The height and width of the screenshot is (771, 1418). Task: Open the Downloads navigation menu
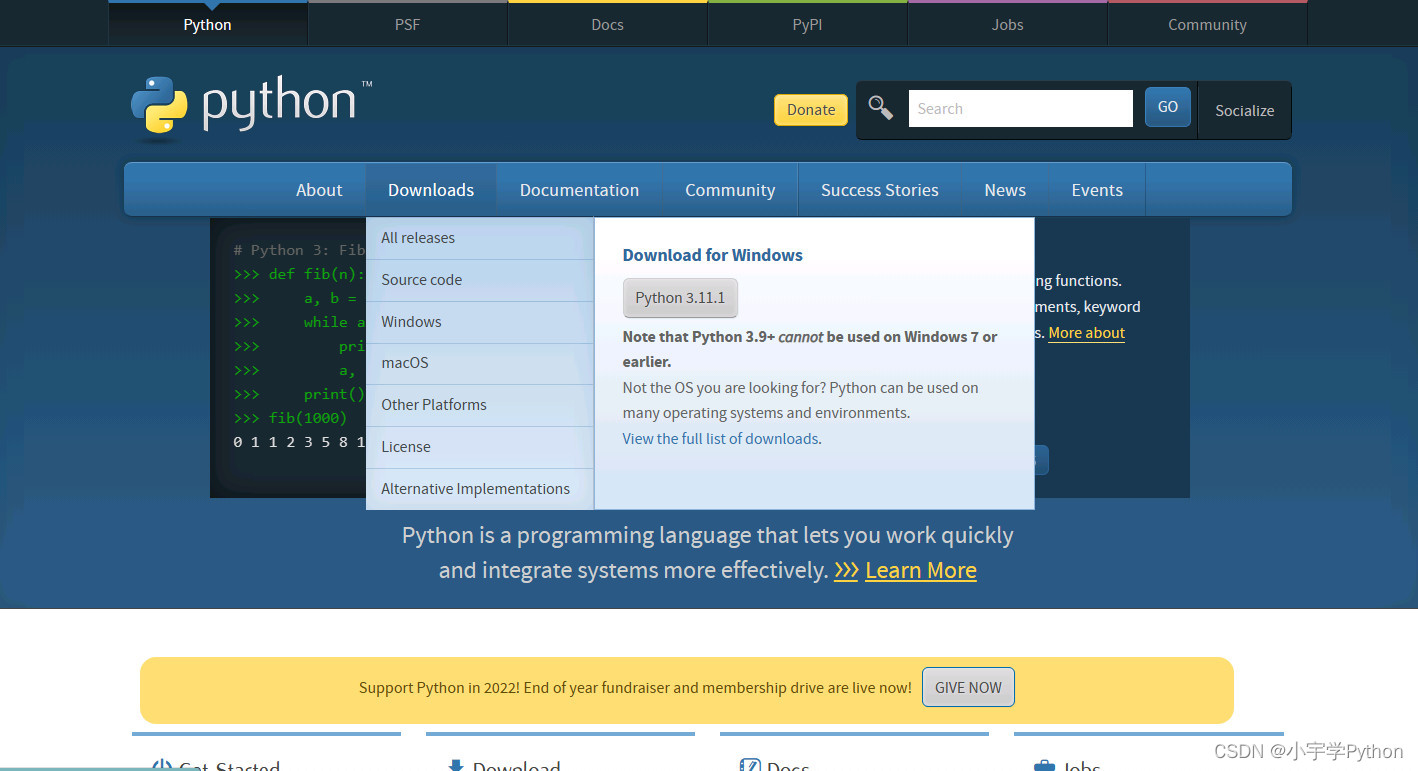[431, 190]
